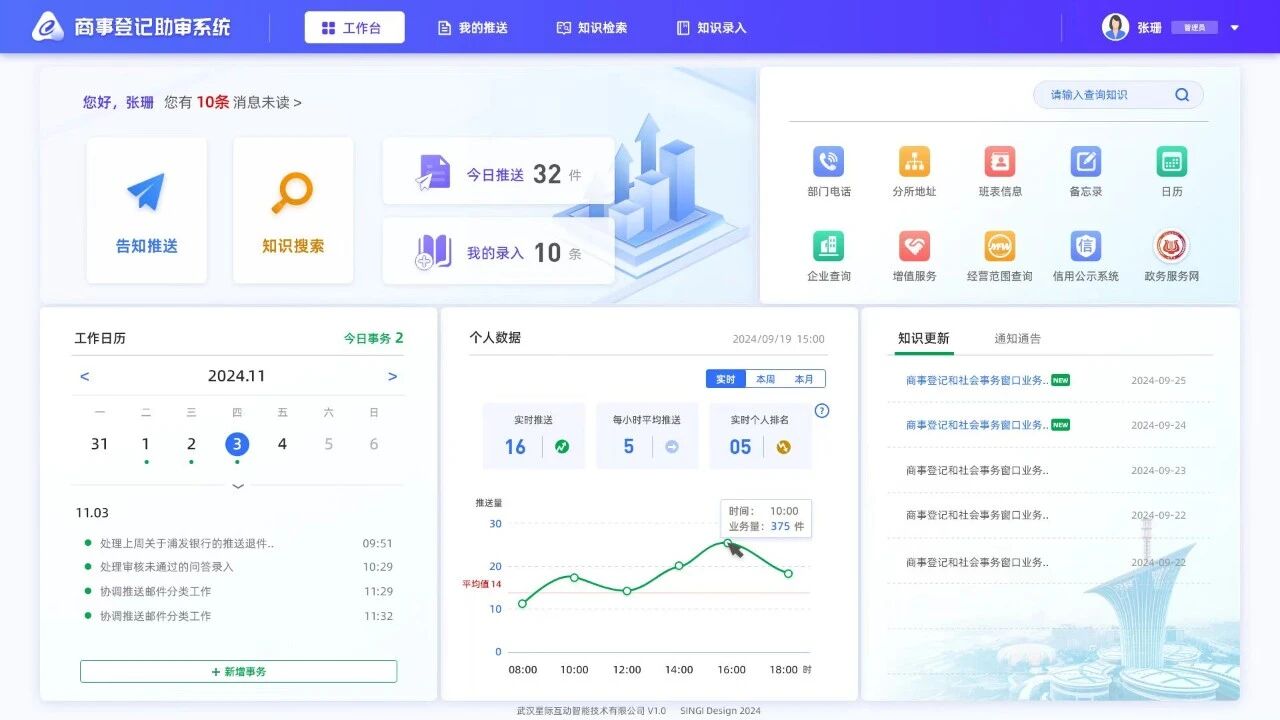Click the 日历 calendar icon
Screen dimensions: 1280x720
[1171, 162]
